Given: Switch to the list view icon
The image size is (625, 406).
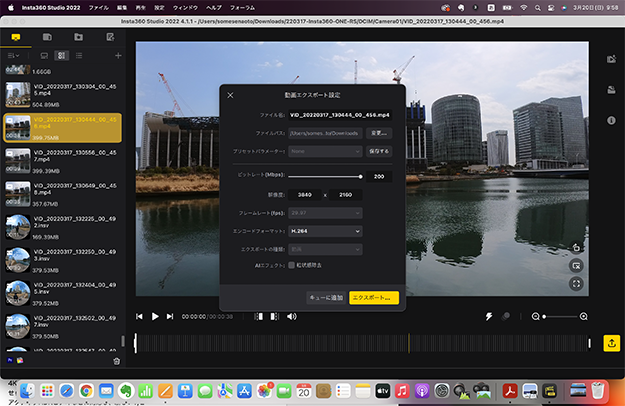Looking at the screenshot, I should click(x=81, y=56).
